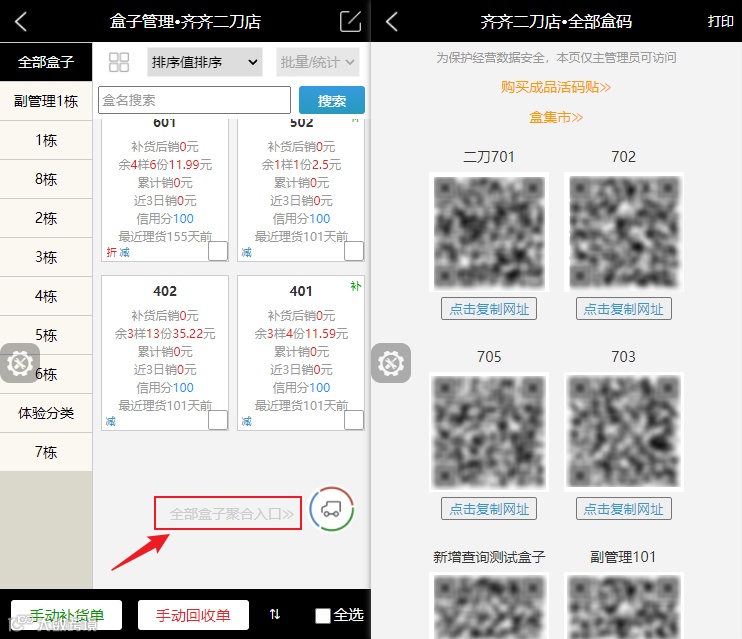Select the 7栋 category
The height and width of the screenshot is (639, 742).
click(46, 452)
